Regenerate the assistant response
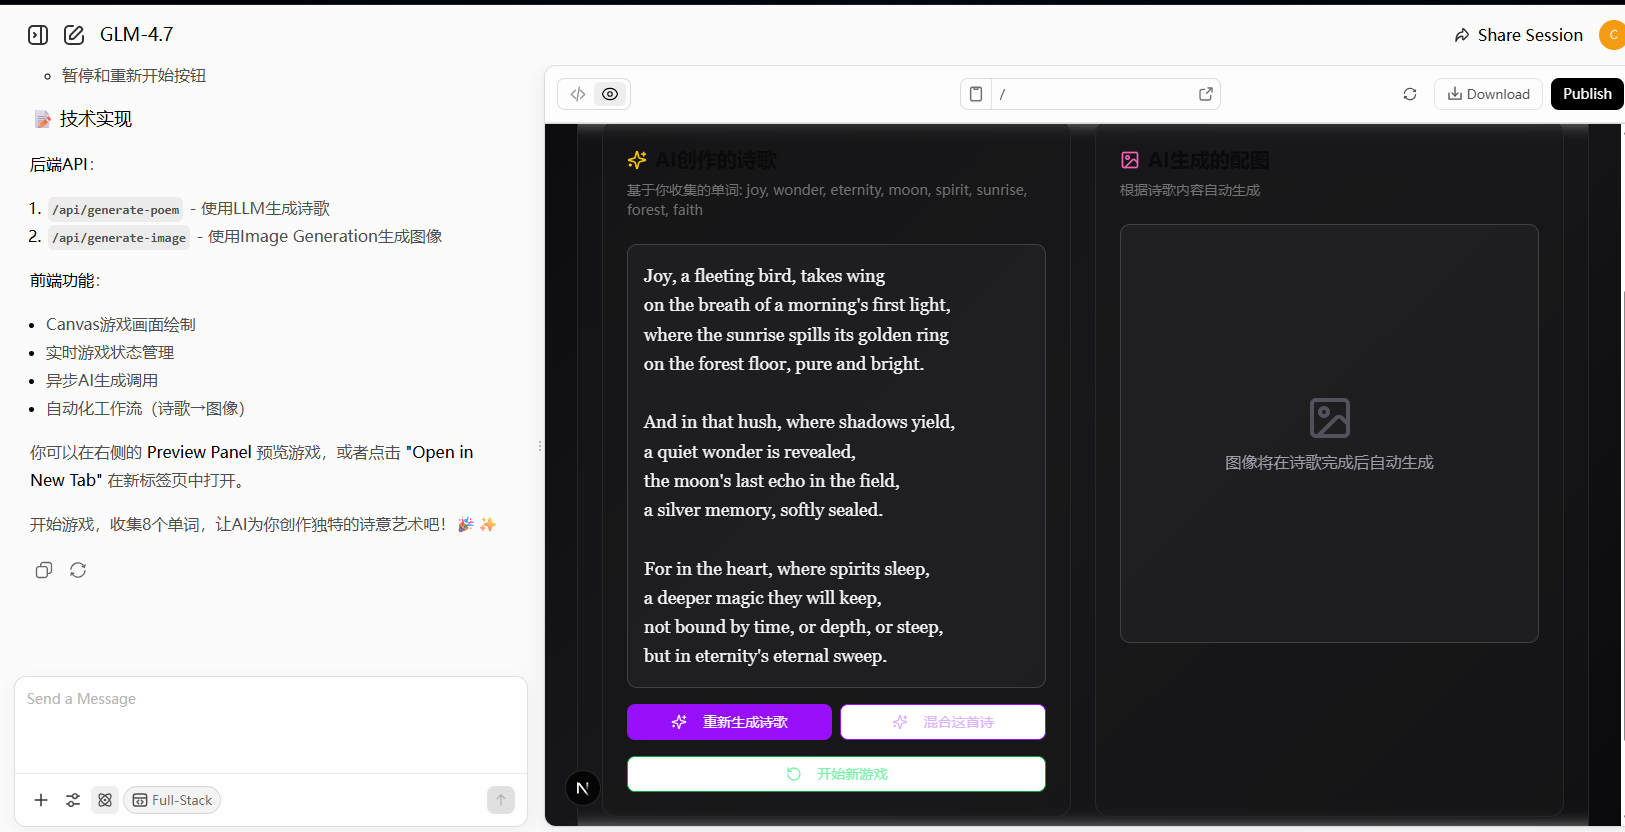The image size is (1625, 832). pos(78,570)
